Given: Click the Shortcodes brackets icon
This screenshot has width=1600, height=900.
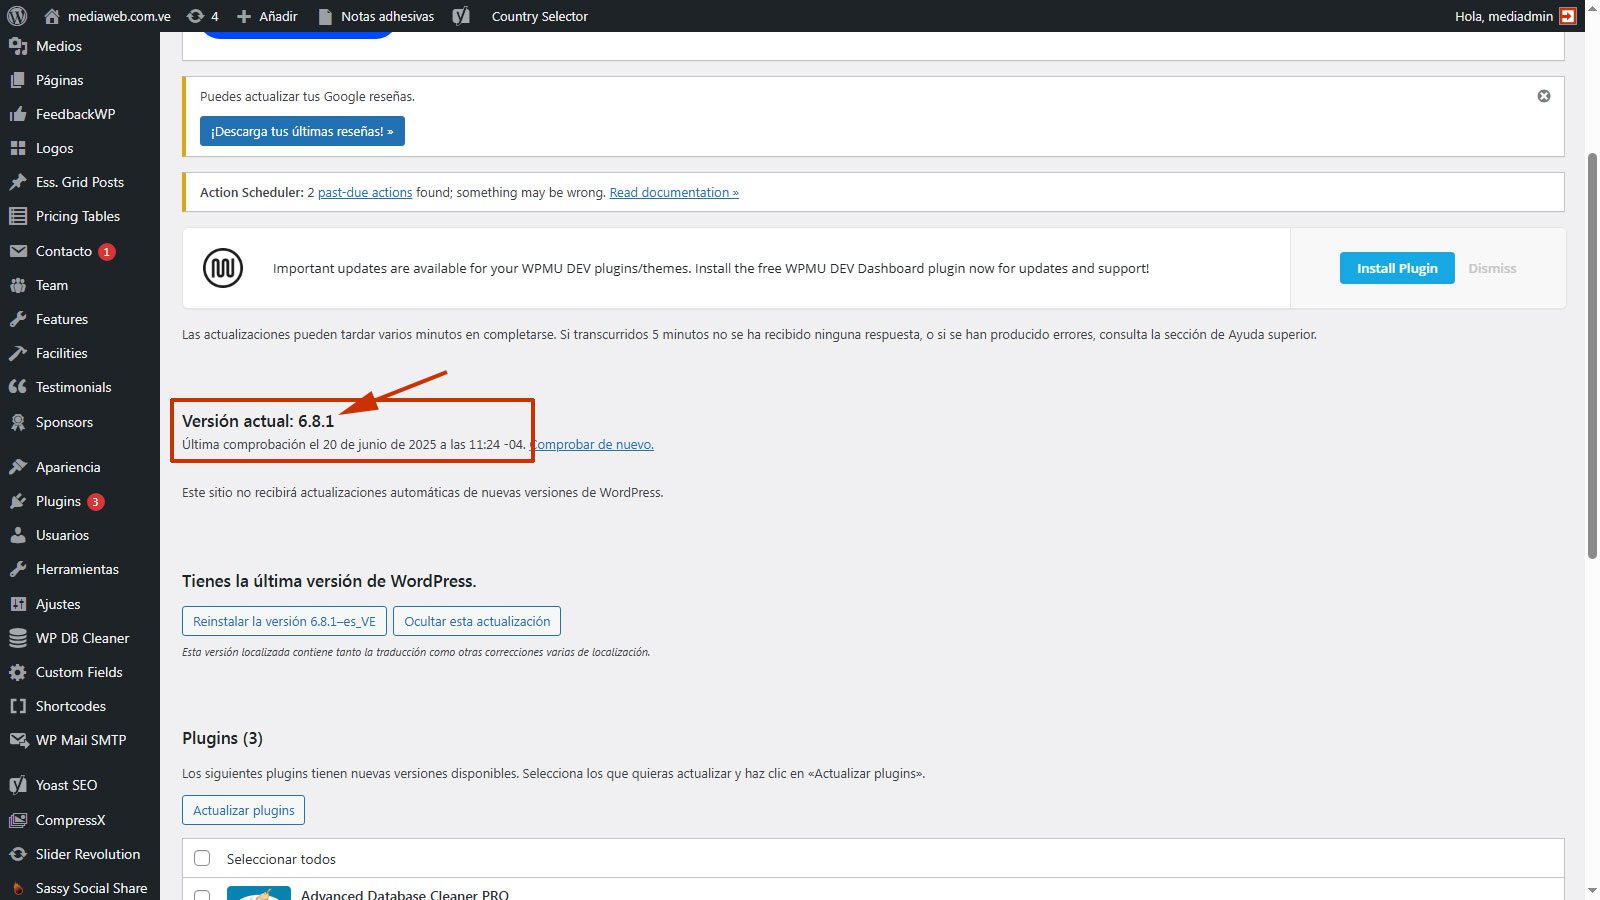Looking at the screenshot, I should point(18,706).
